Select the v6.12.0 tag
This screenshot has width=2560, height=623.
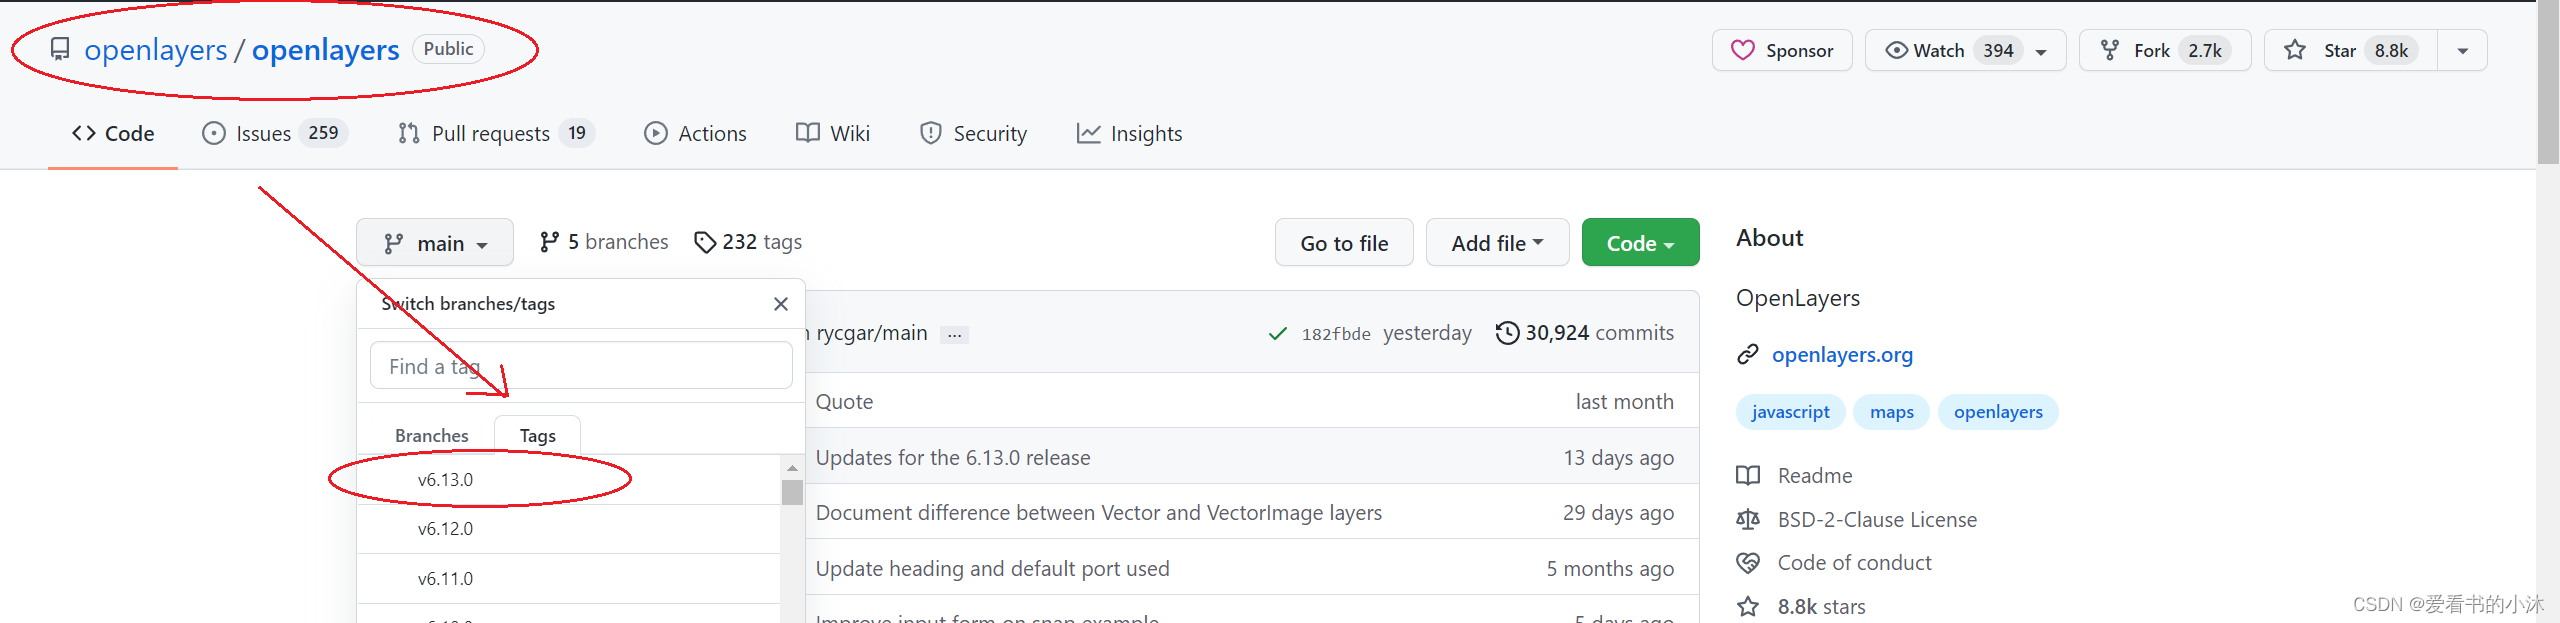click(446, 529)
